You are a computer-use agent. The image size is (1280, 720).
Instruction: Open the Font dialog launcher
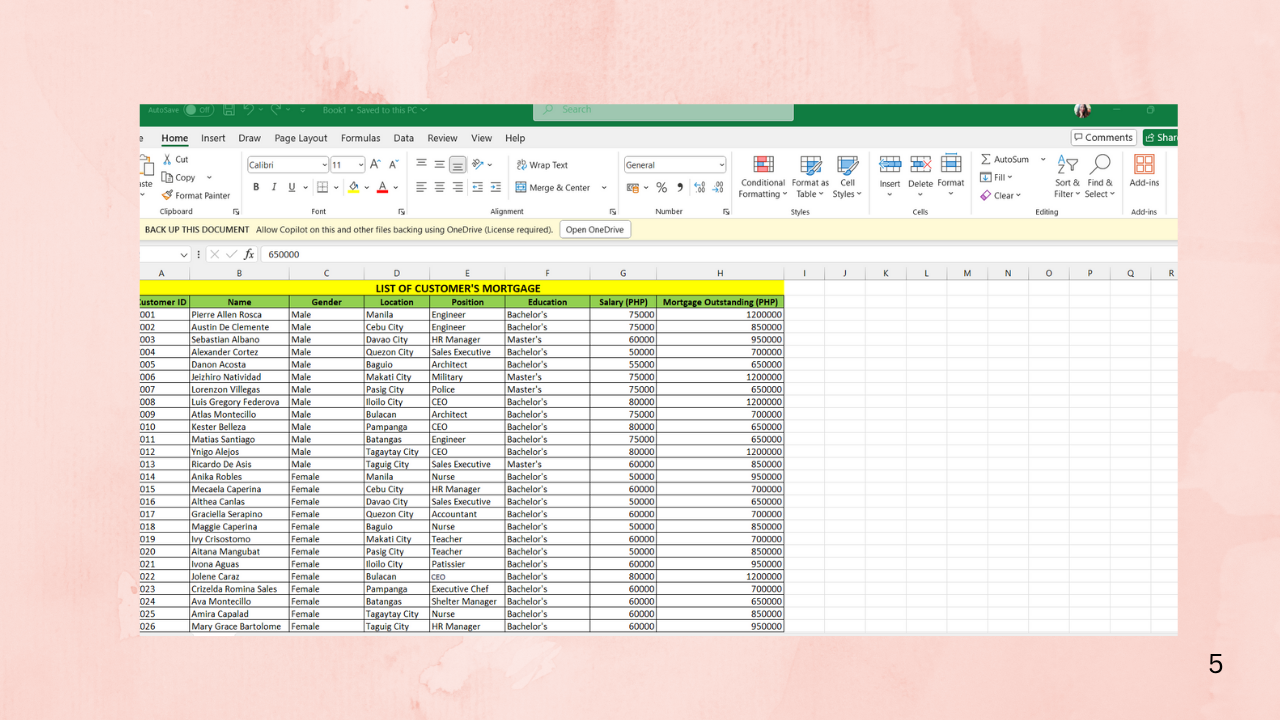pos(401,212)
